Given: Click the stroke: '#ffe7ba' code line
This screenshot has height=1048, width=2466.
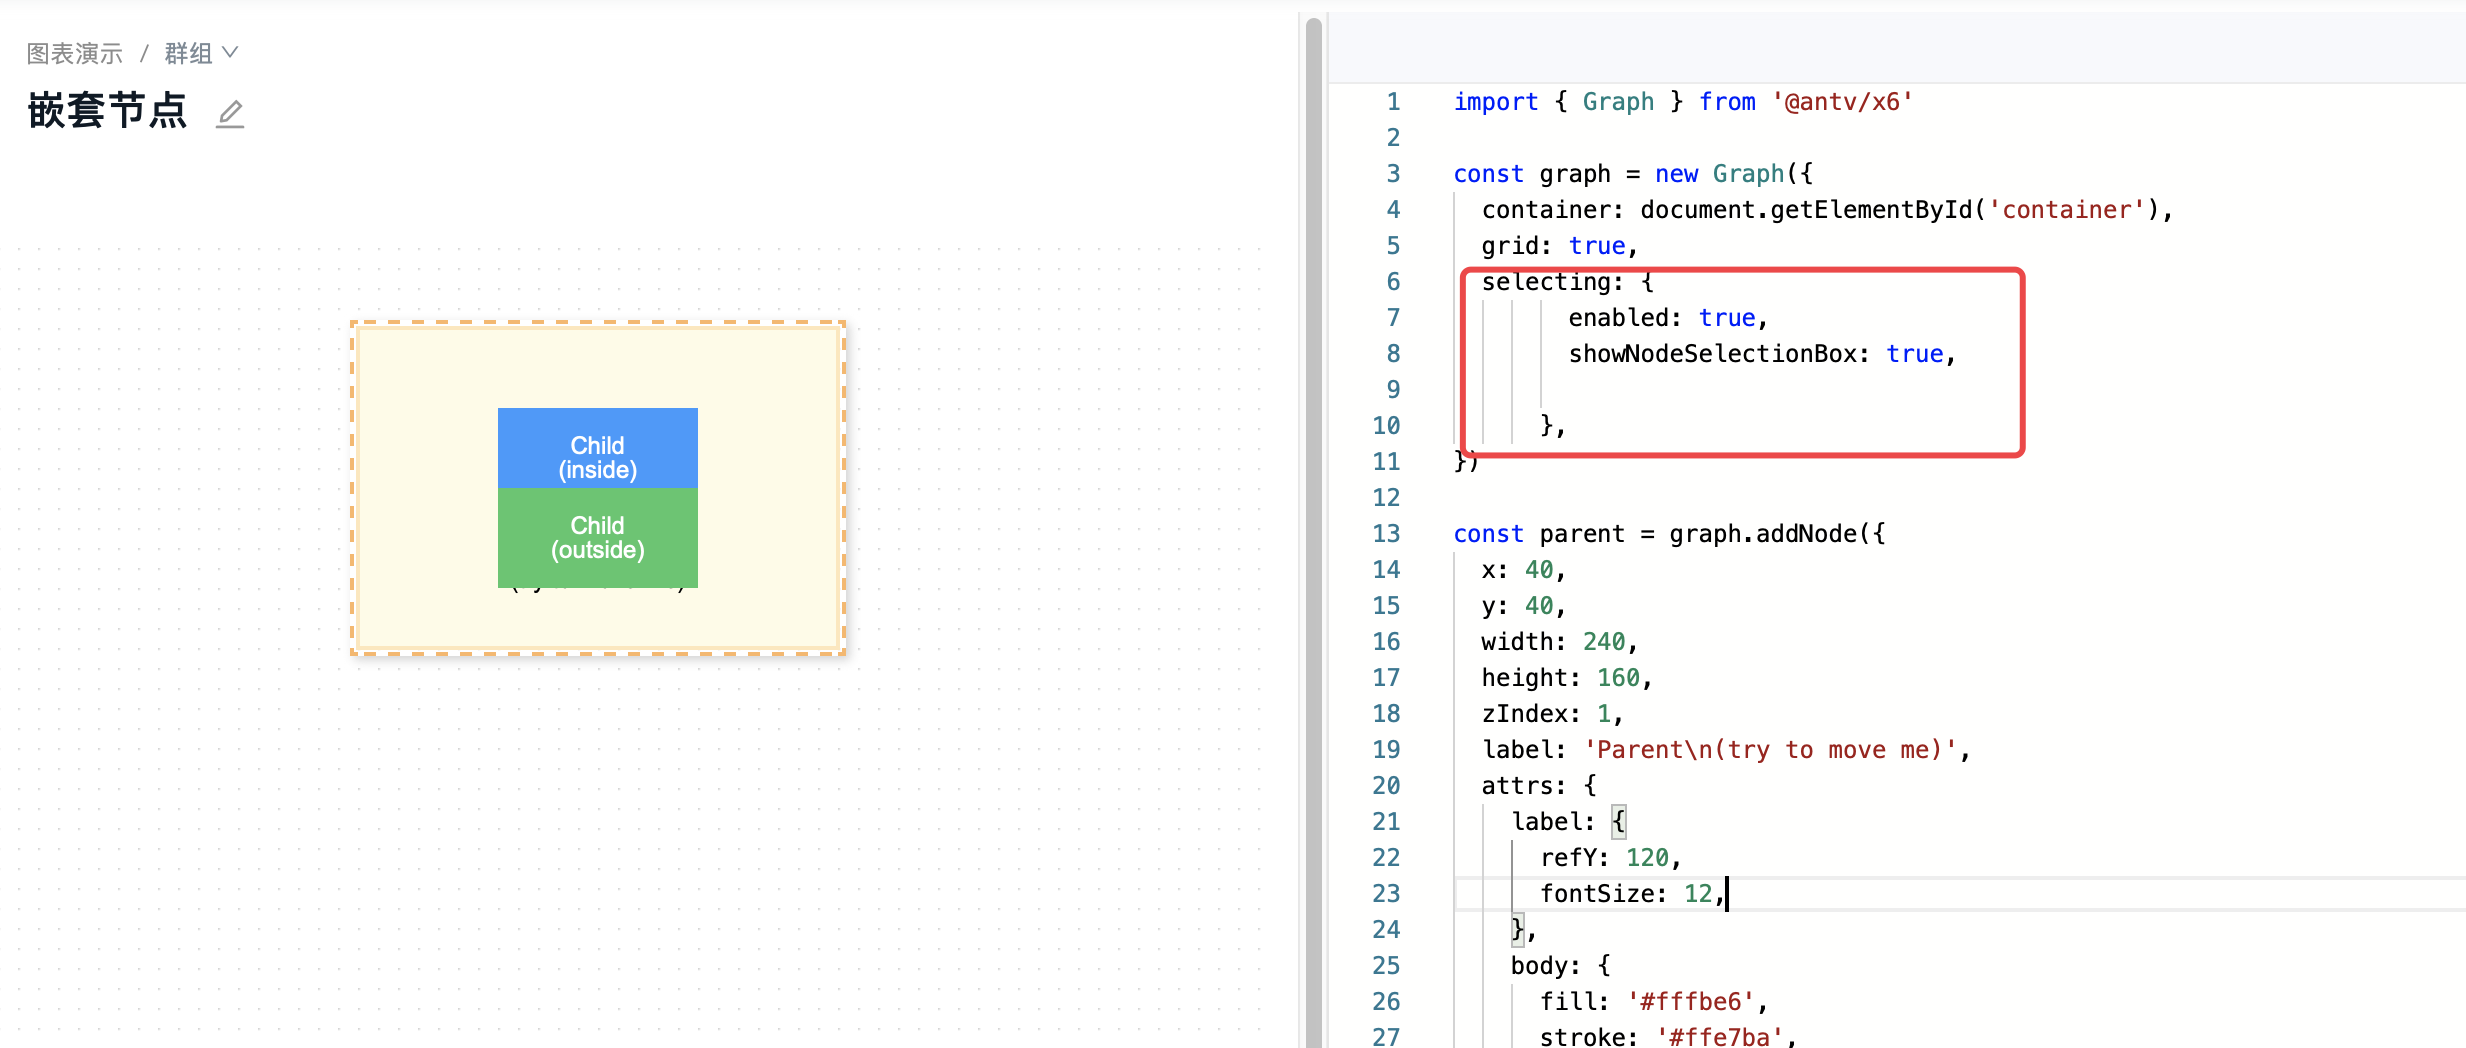Looking at the screenshot, I should (x=1668, y=1036).
